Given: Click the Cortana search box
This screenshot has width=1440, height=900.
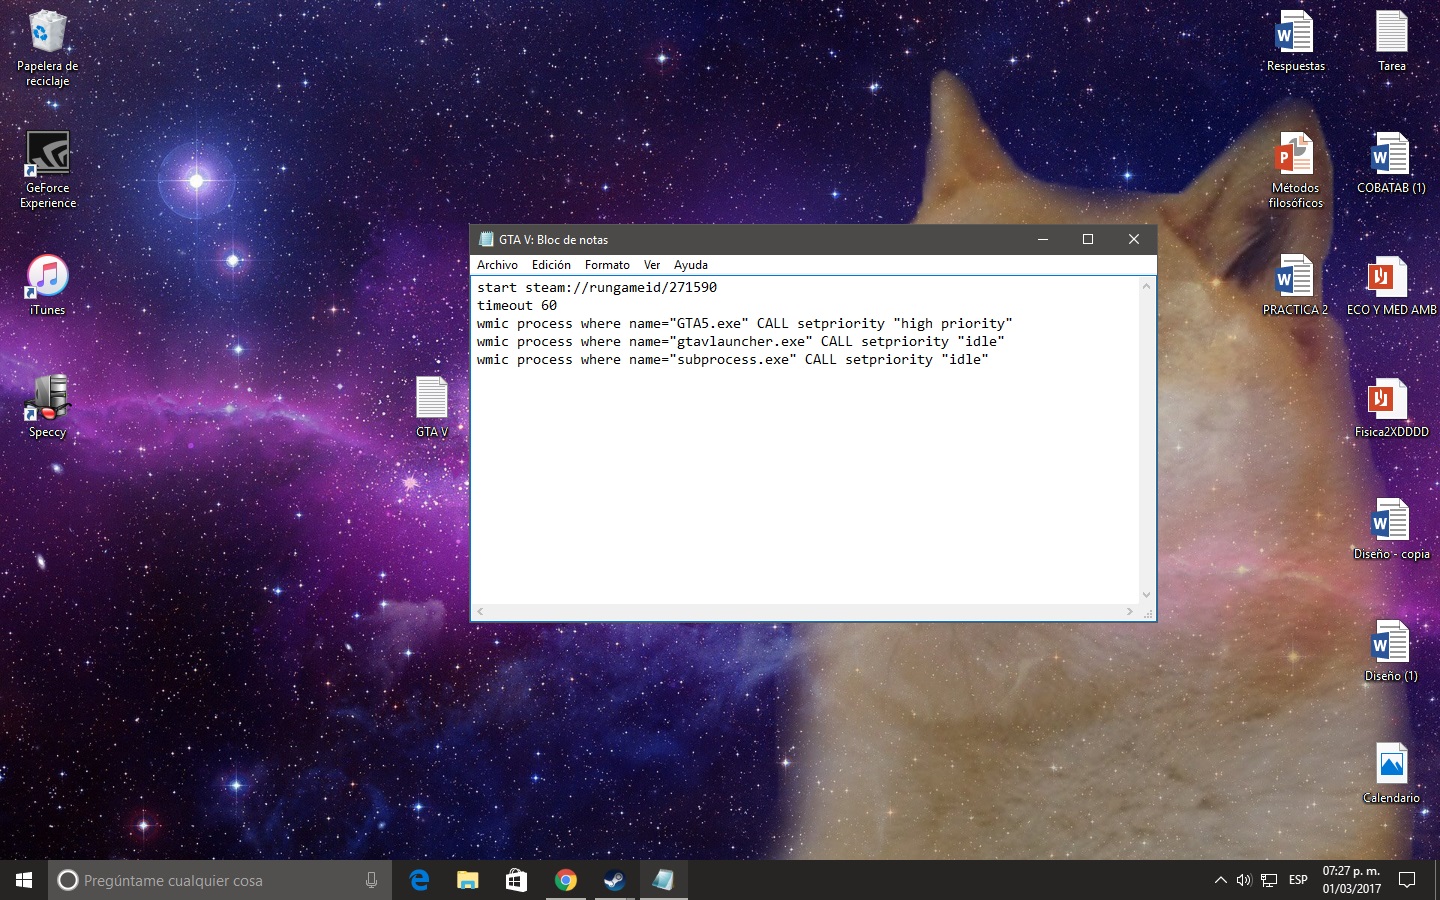Looking at the screenshot, I should pos(220,880).
